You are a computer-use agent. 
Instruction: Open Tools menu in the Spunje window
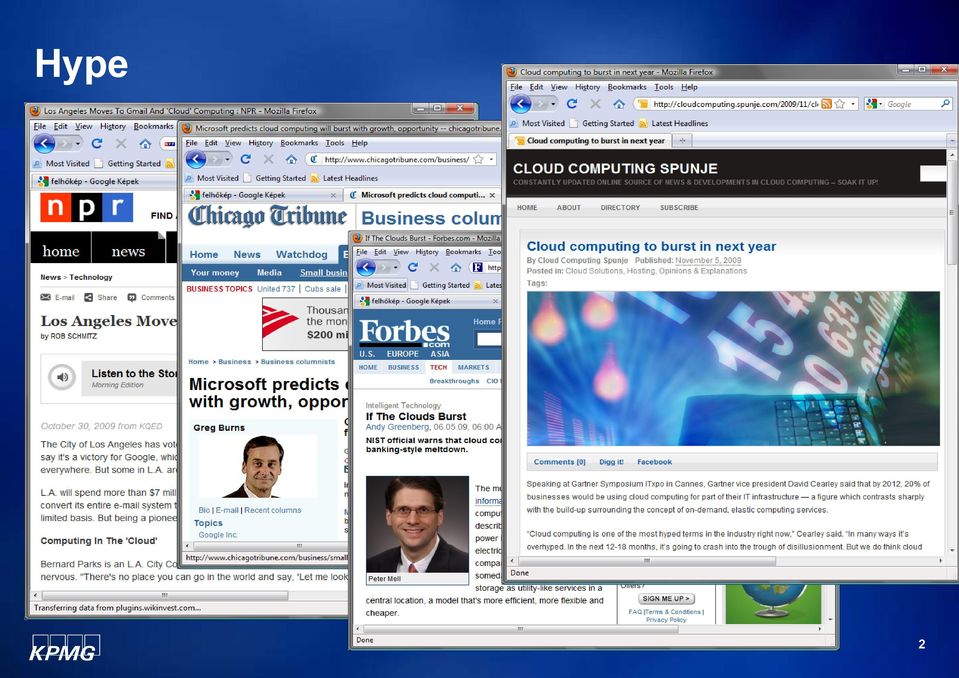[664, 87]
